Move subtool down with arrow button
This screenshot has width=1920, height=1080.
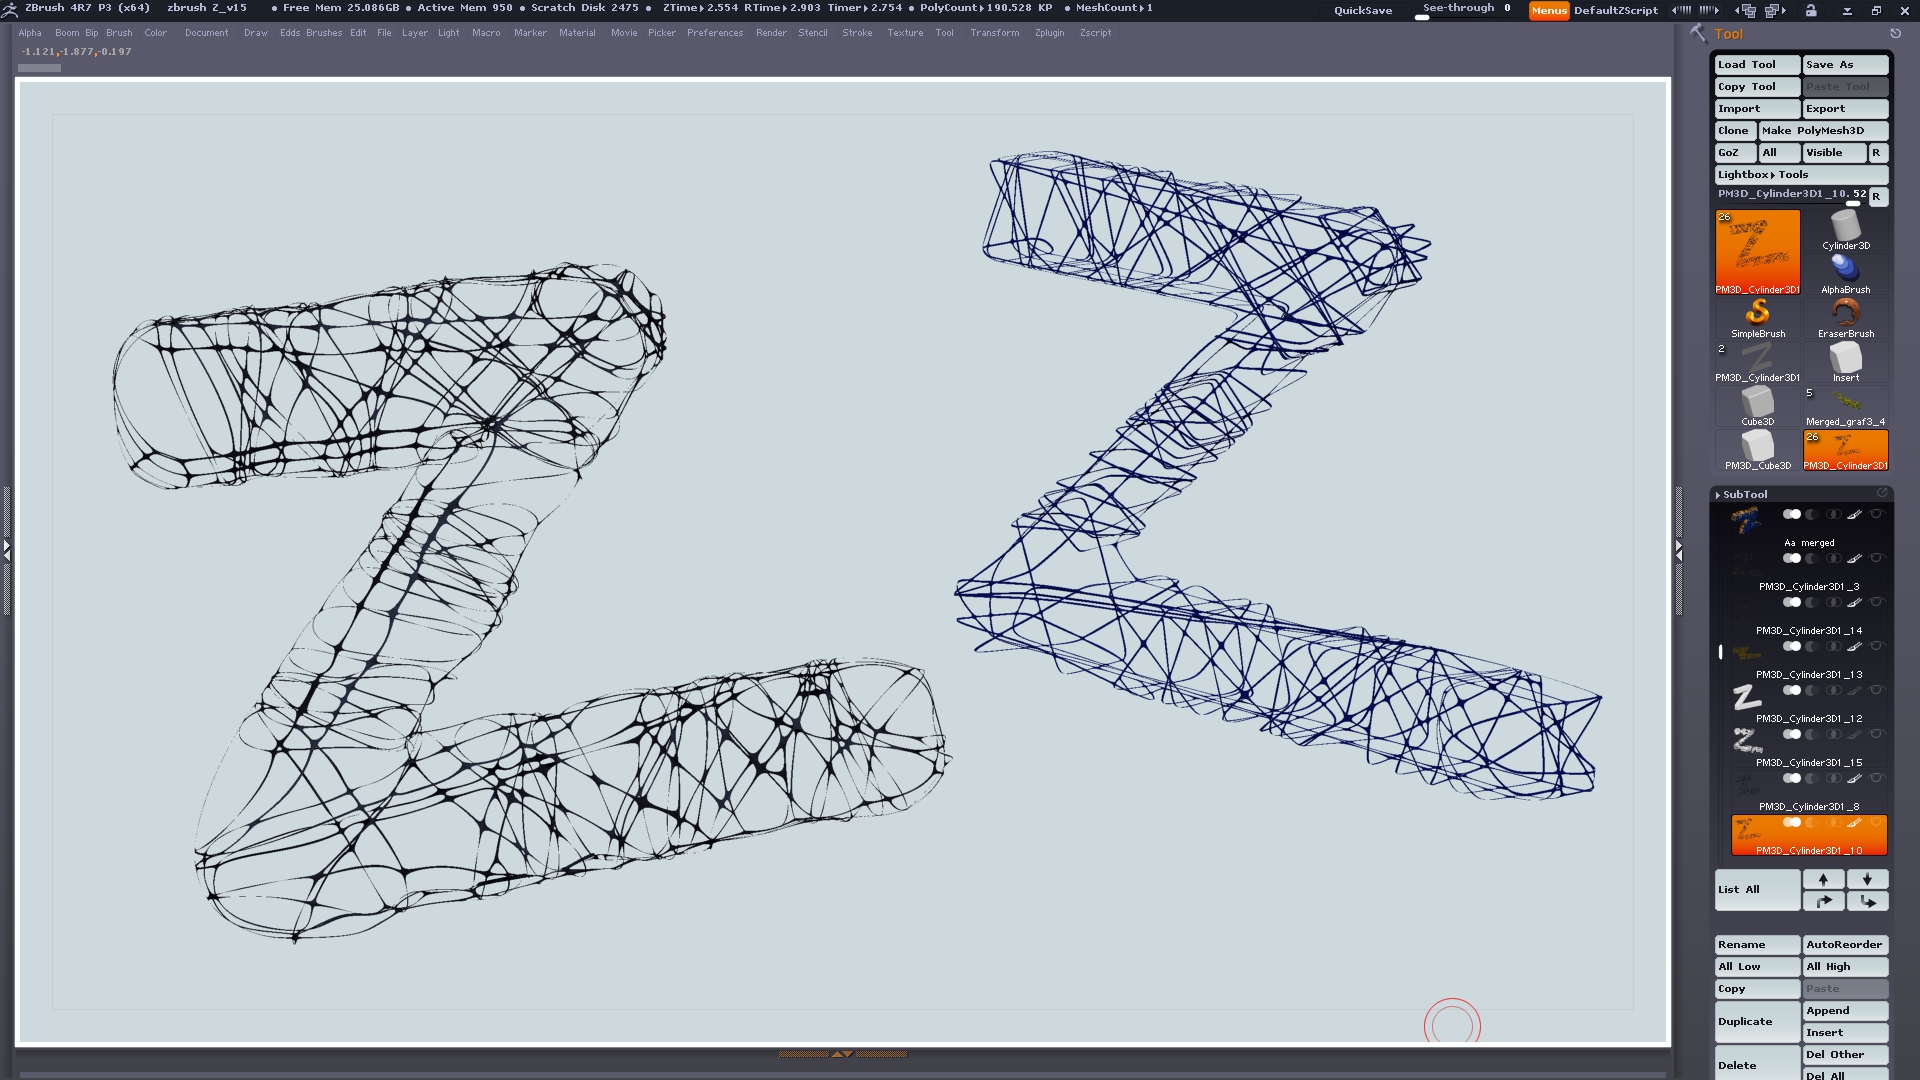point(1867,879)
